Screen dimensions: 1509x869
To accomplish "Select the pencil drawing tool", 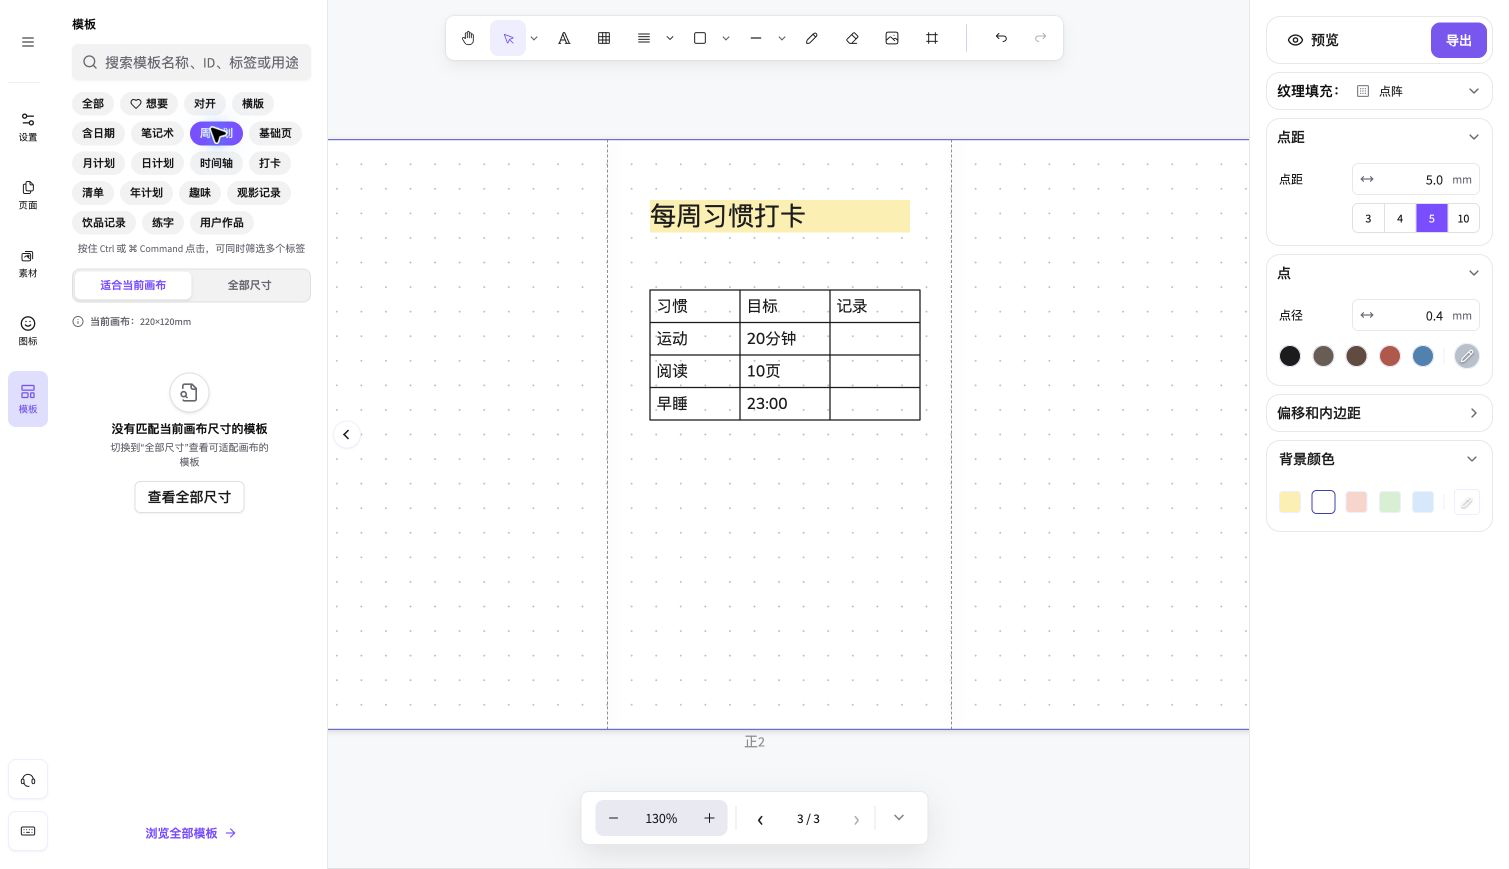I will click(812, 38).
